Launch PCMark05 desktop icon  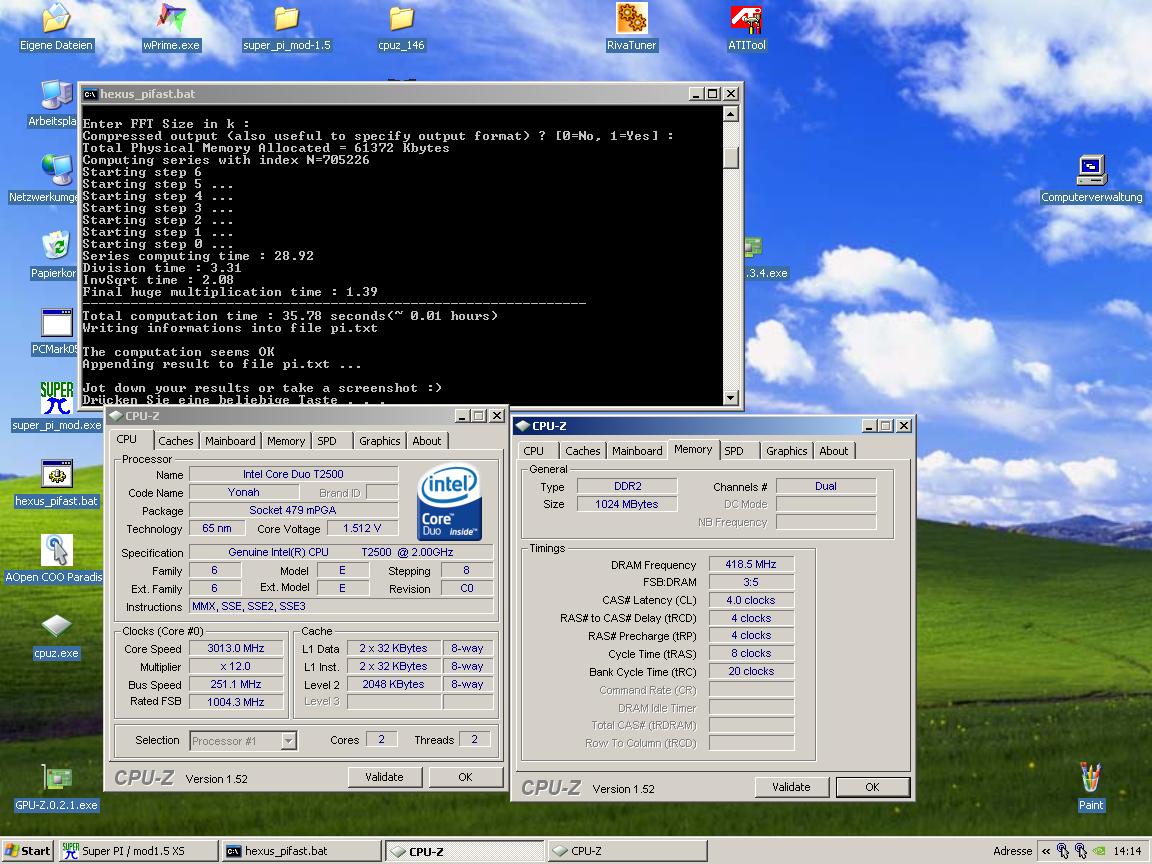[x=56, y=323]
